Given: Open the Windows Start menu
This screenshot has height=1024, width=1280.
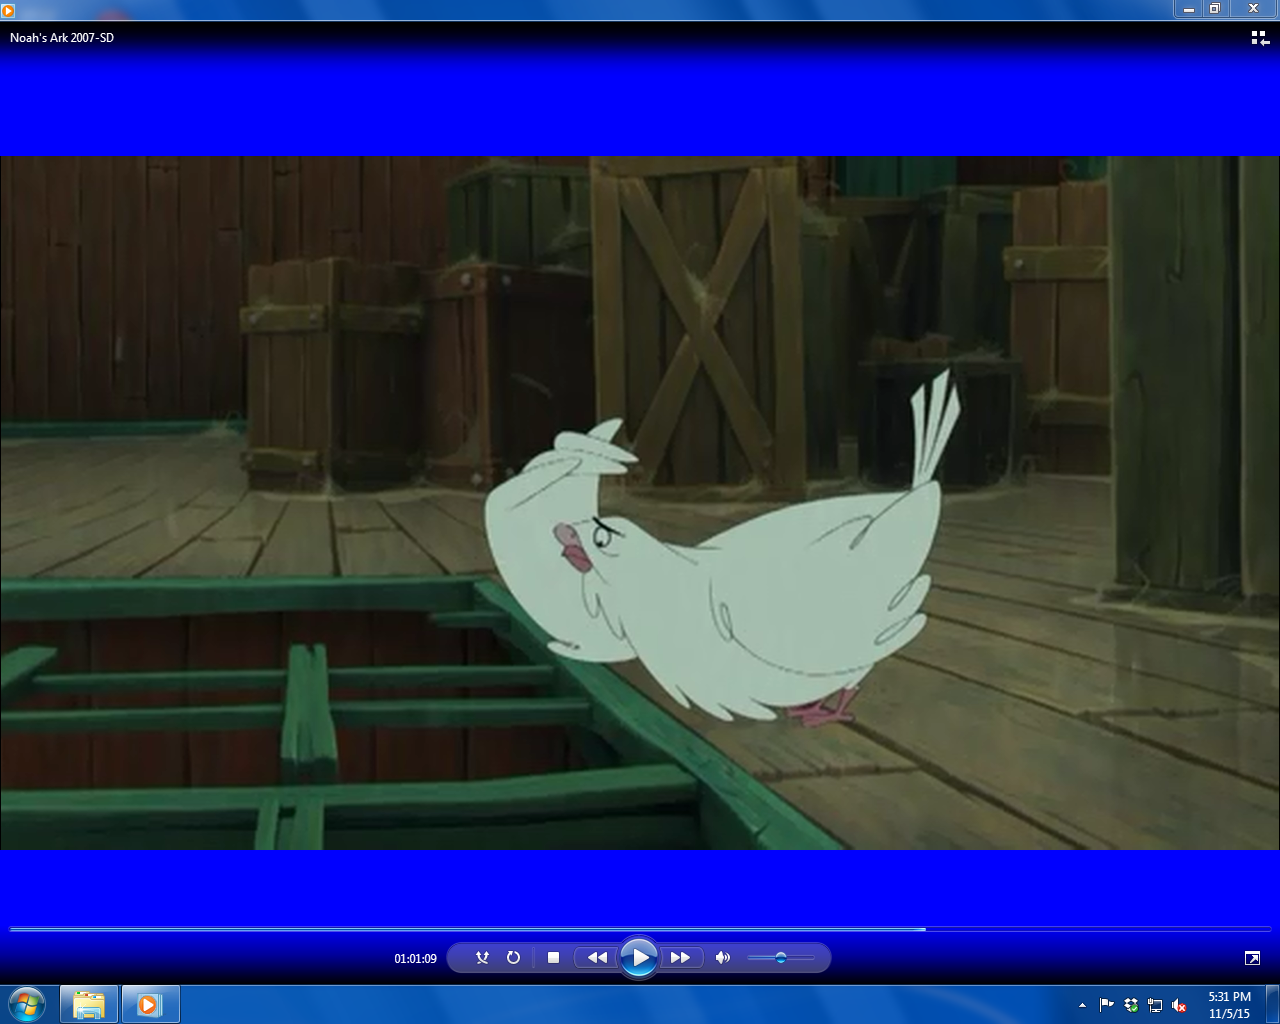Looking at the screenshot, I should 27,1004.
